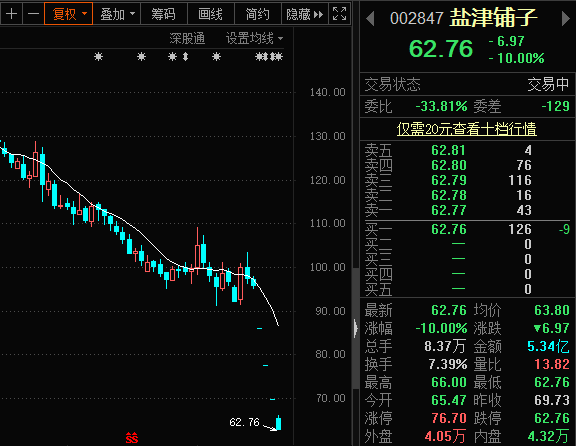Toggle fullscreen chart expand icon
Viewport: 576px width, 446px height.
pyautogui.click(x=339, y=14)
